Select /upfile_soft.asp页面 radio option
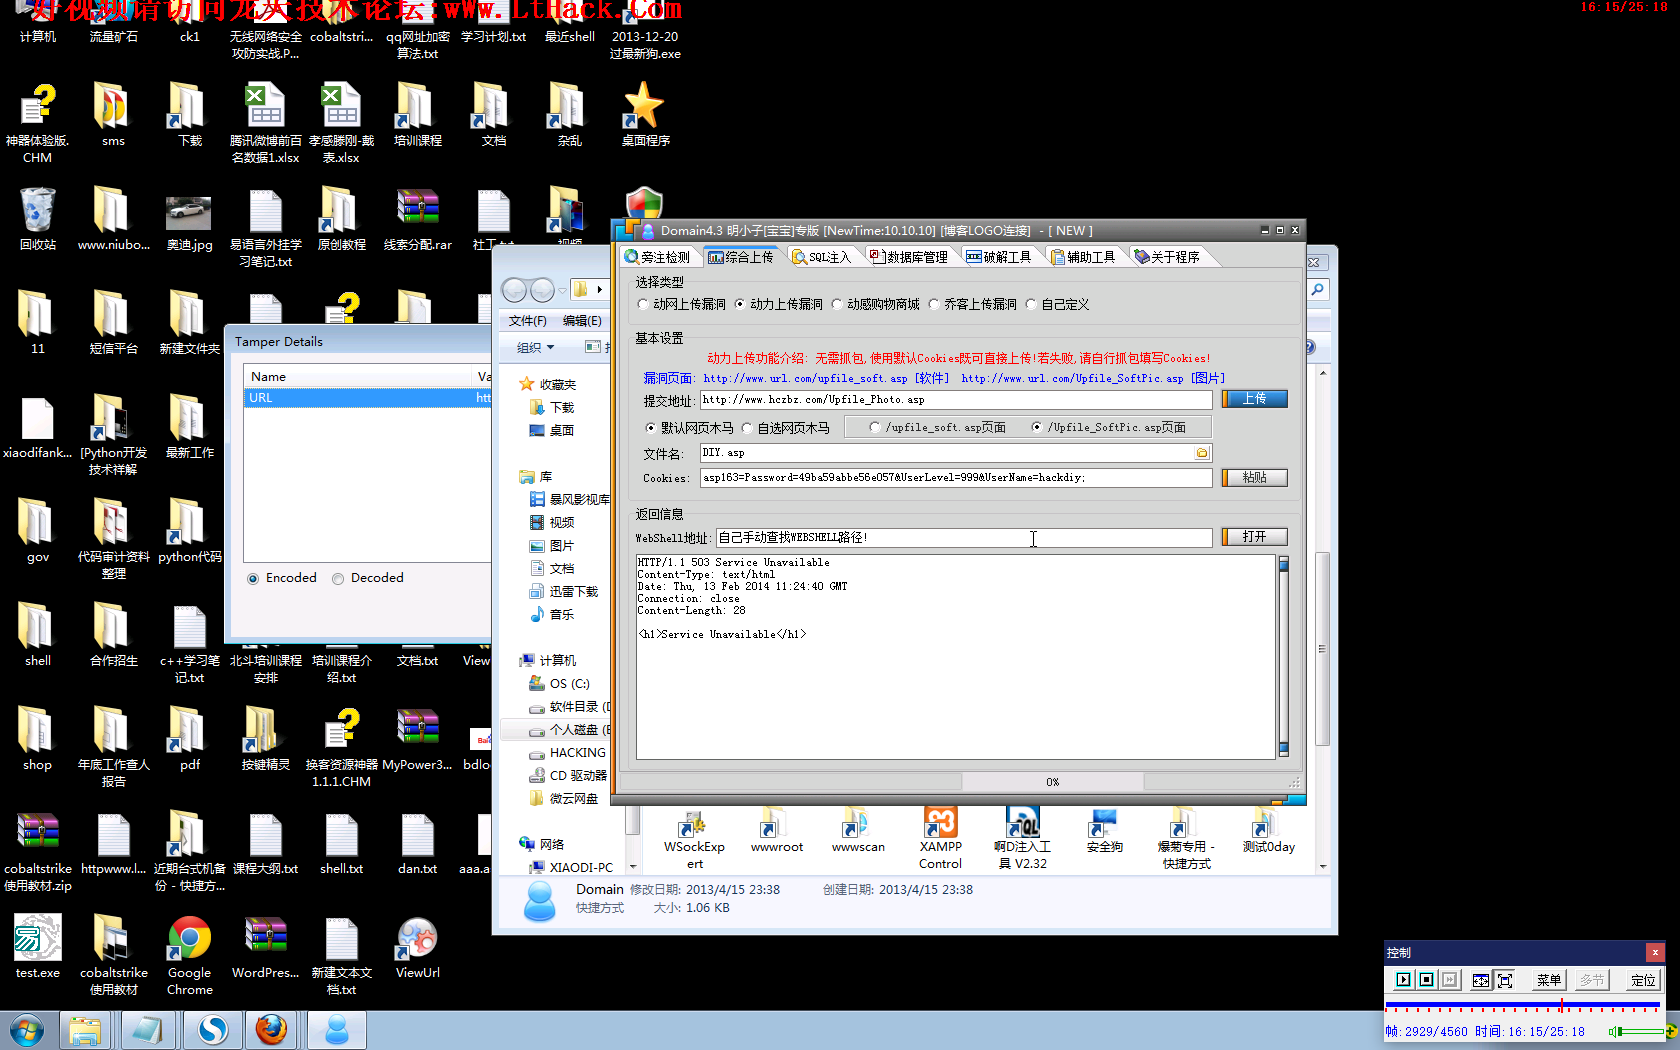Image resolution: width=1680 pixels, height=1050 pixels. click(937, 427)
